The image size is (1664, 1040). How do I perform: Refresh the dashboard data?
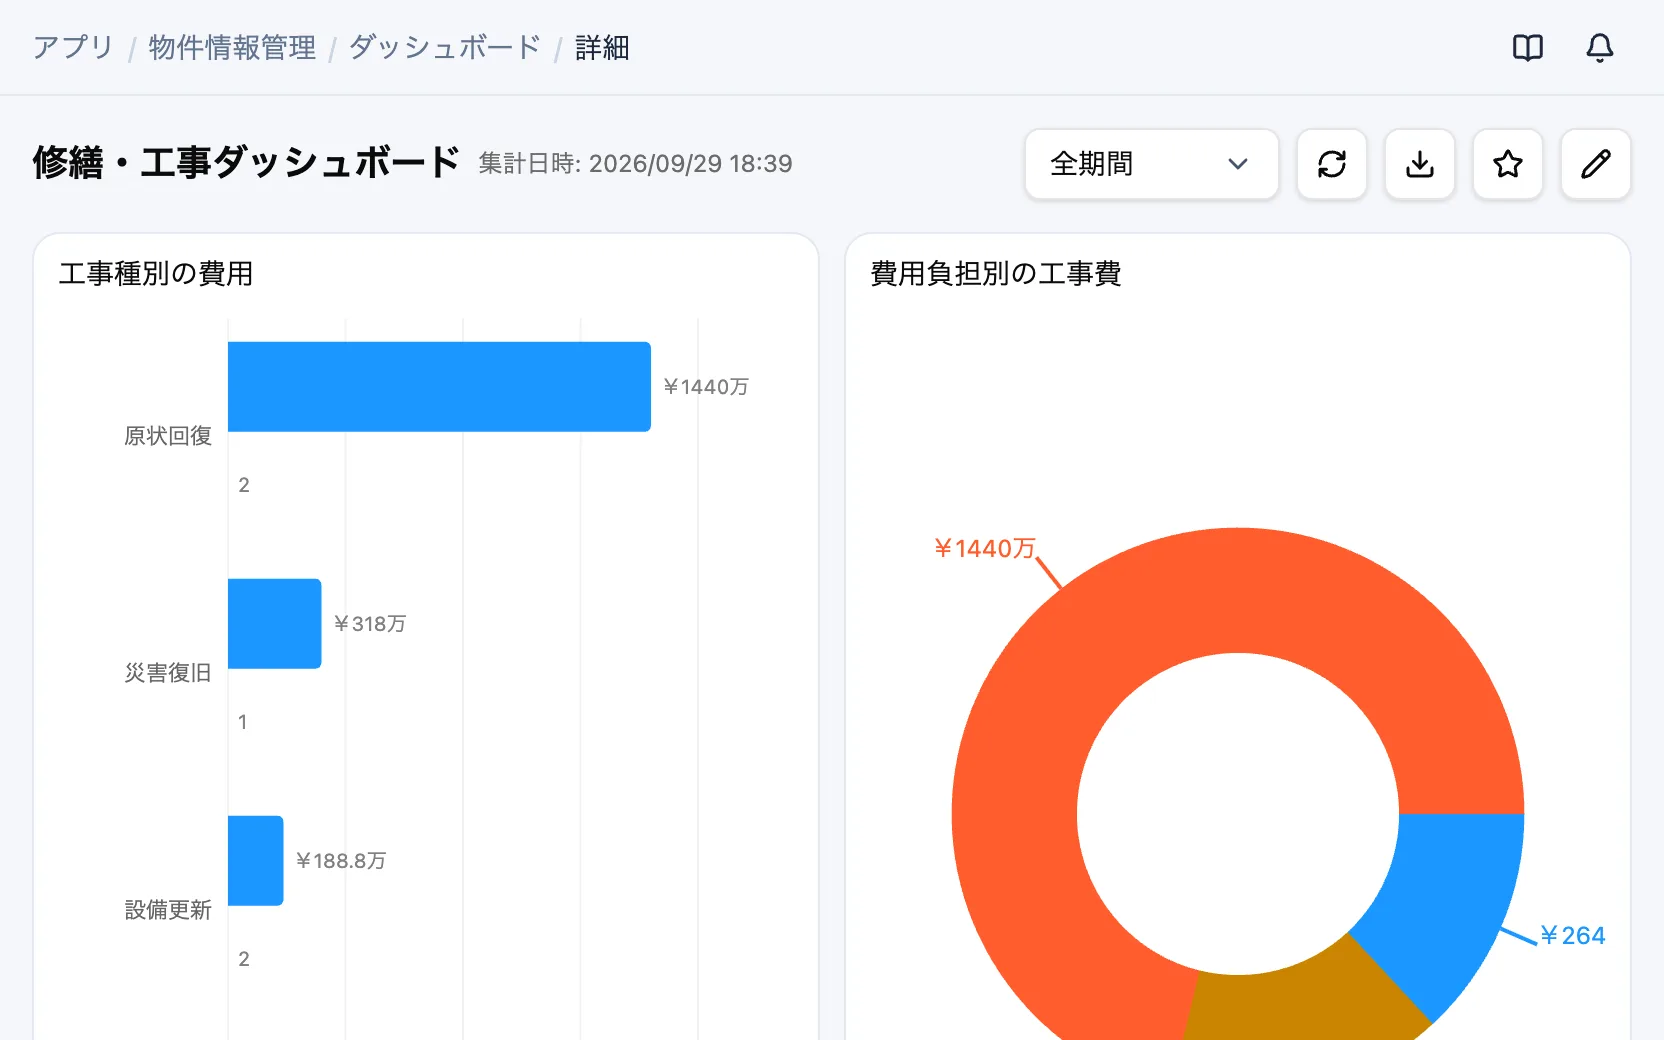1332,164
